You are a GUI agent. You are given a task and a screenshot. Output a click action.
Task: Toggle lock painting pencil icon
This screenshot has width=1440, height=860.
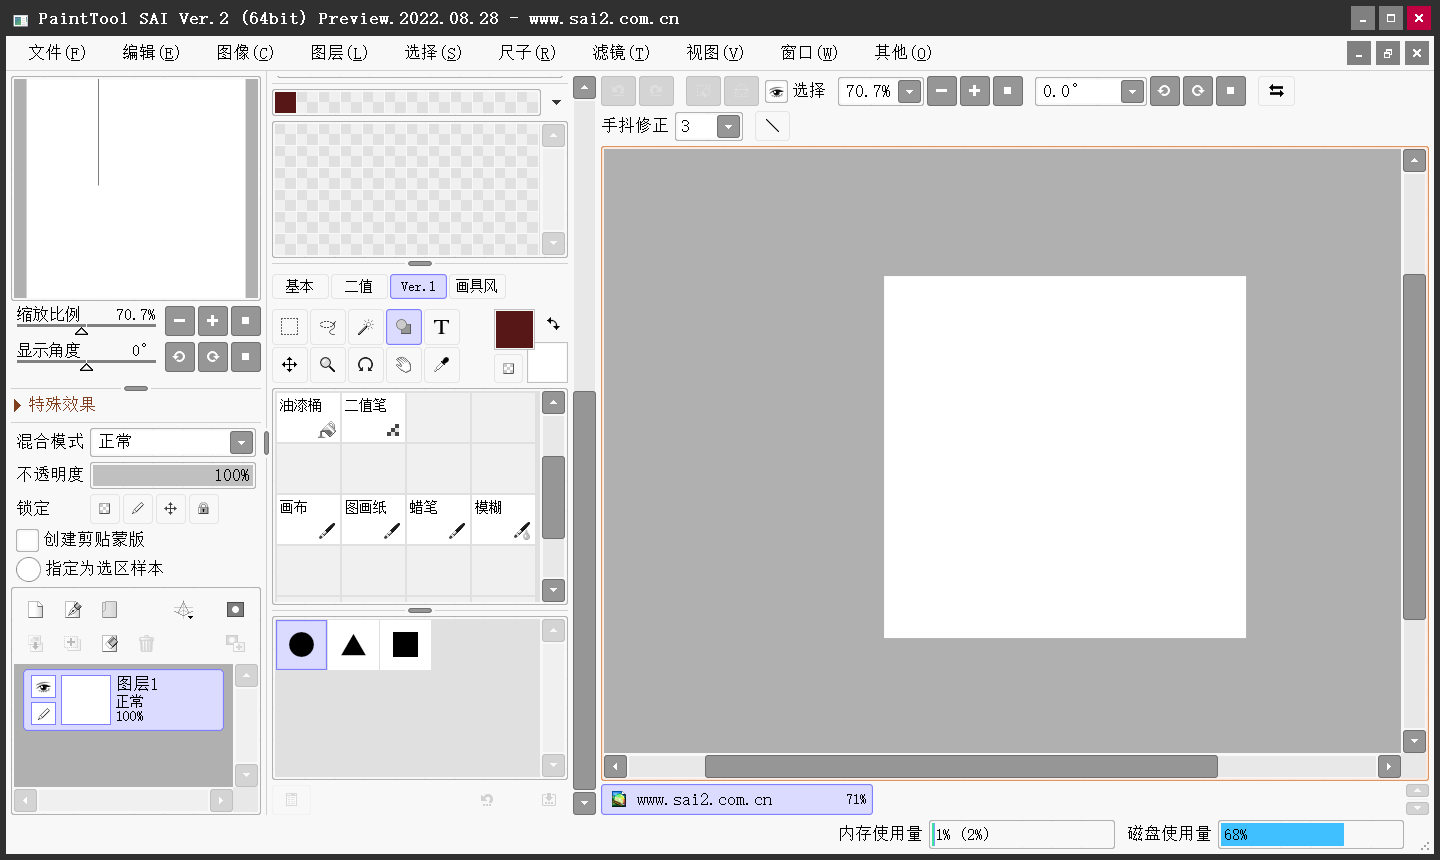point(138,509)
